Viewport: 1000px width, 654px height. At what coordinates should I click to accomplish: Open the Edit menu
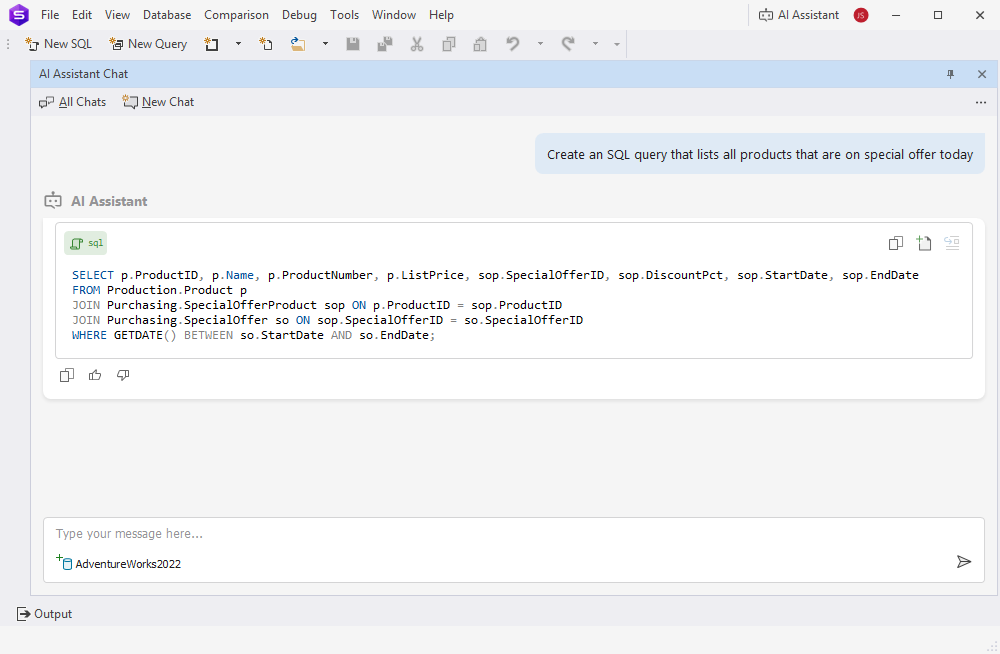click(82, 15)
